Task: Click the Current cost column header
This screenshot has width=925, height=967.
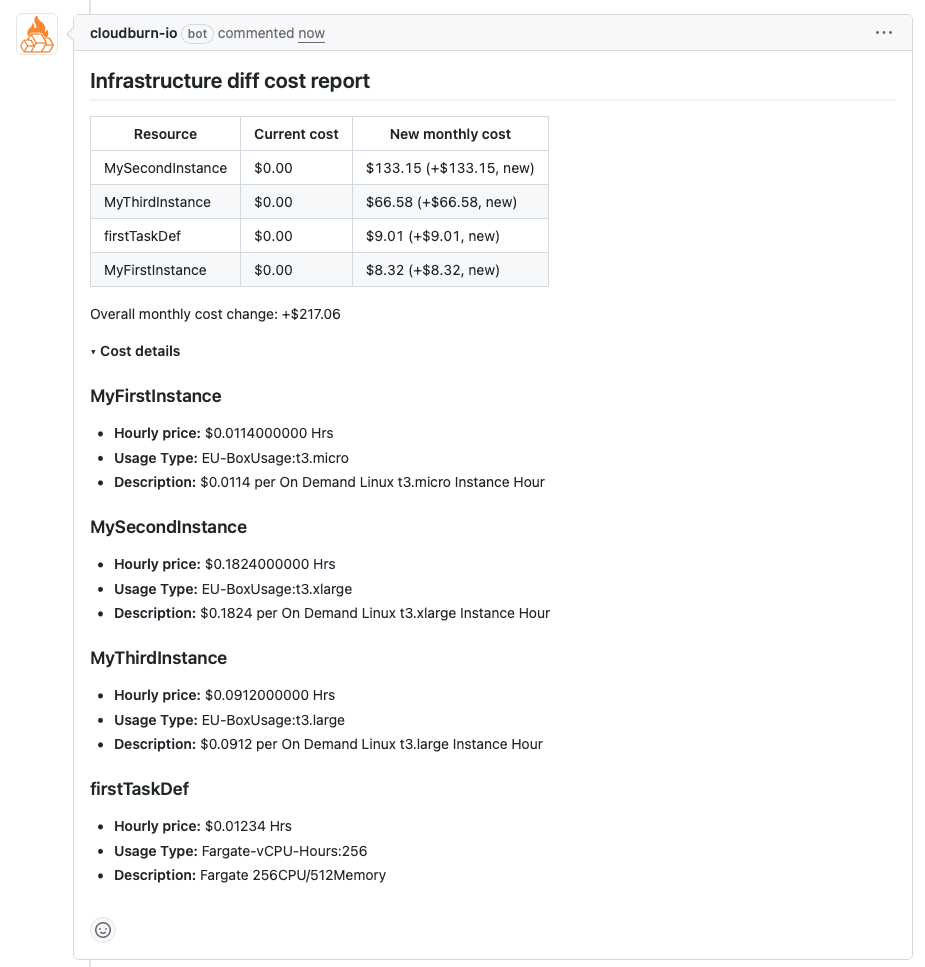Action: pyautogui.click(x=296, y=133)
